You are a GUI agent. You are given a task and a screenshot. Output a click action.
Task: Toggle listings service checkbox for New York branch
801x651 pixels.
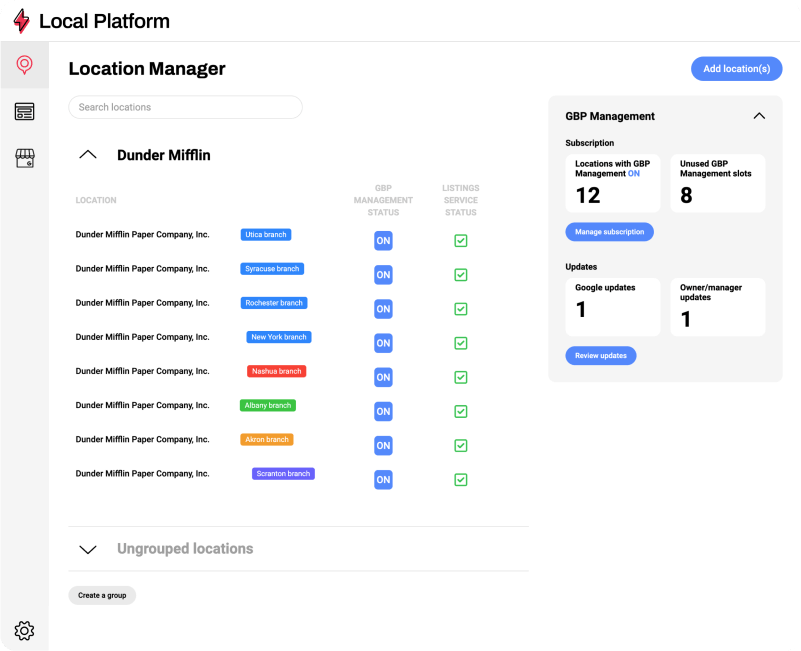pos(461,343)
